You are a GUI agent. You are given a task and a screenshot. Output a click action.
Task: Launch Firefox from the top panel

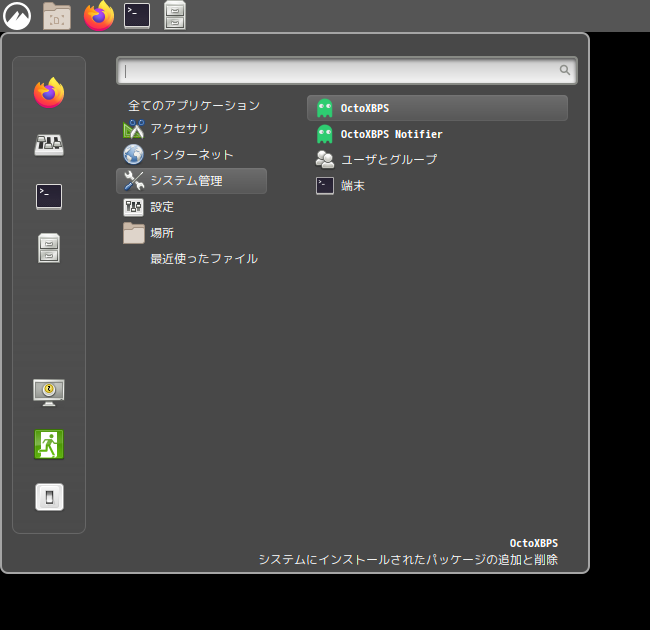point(99,16)
